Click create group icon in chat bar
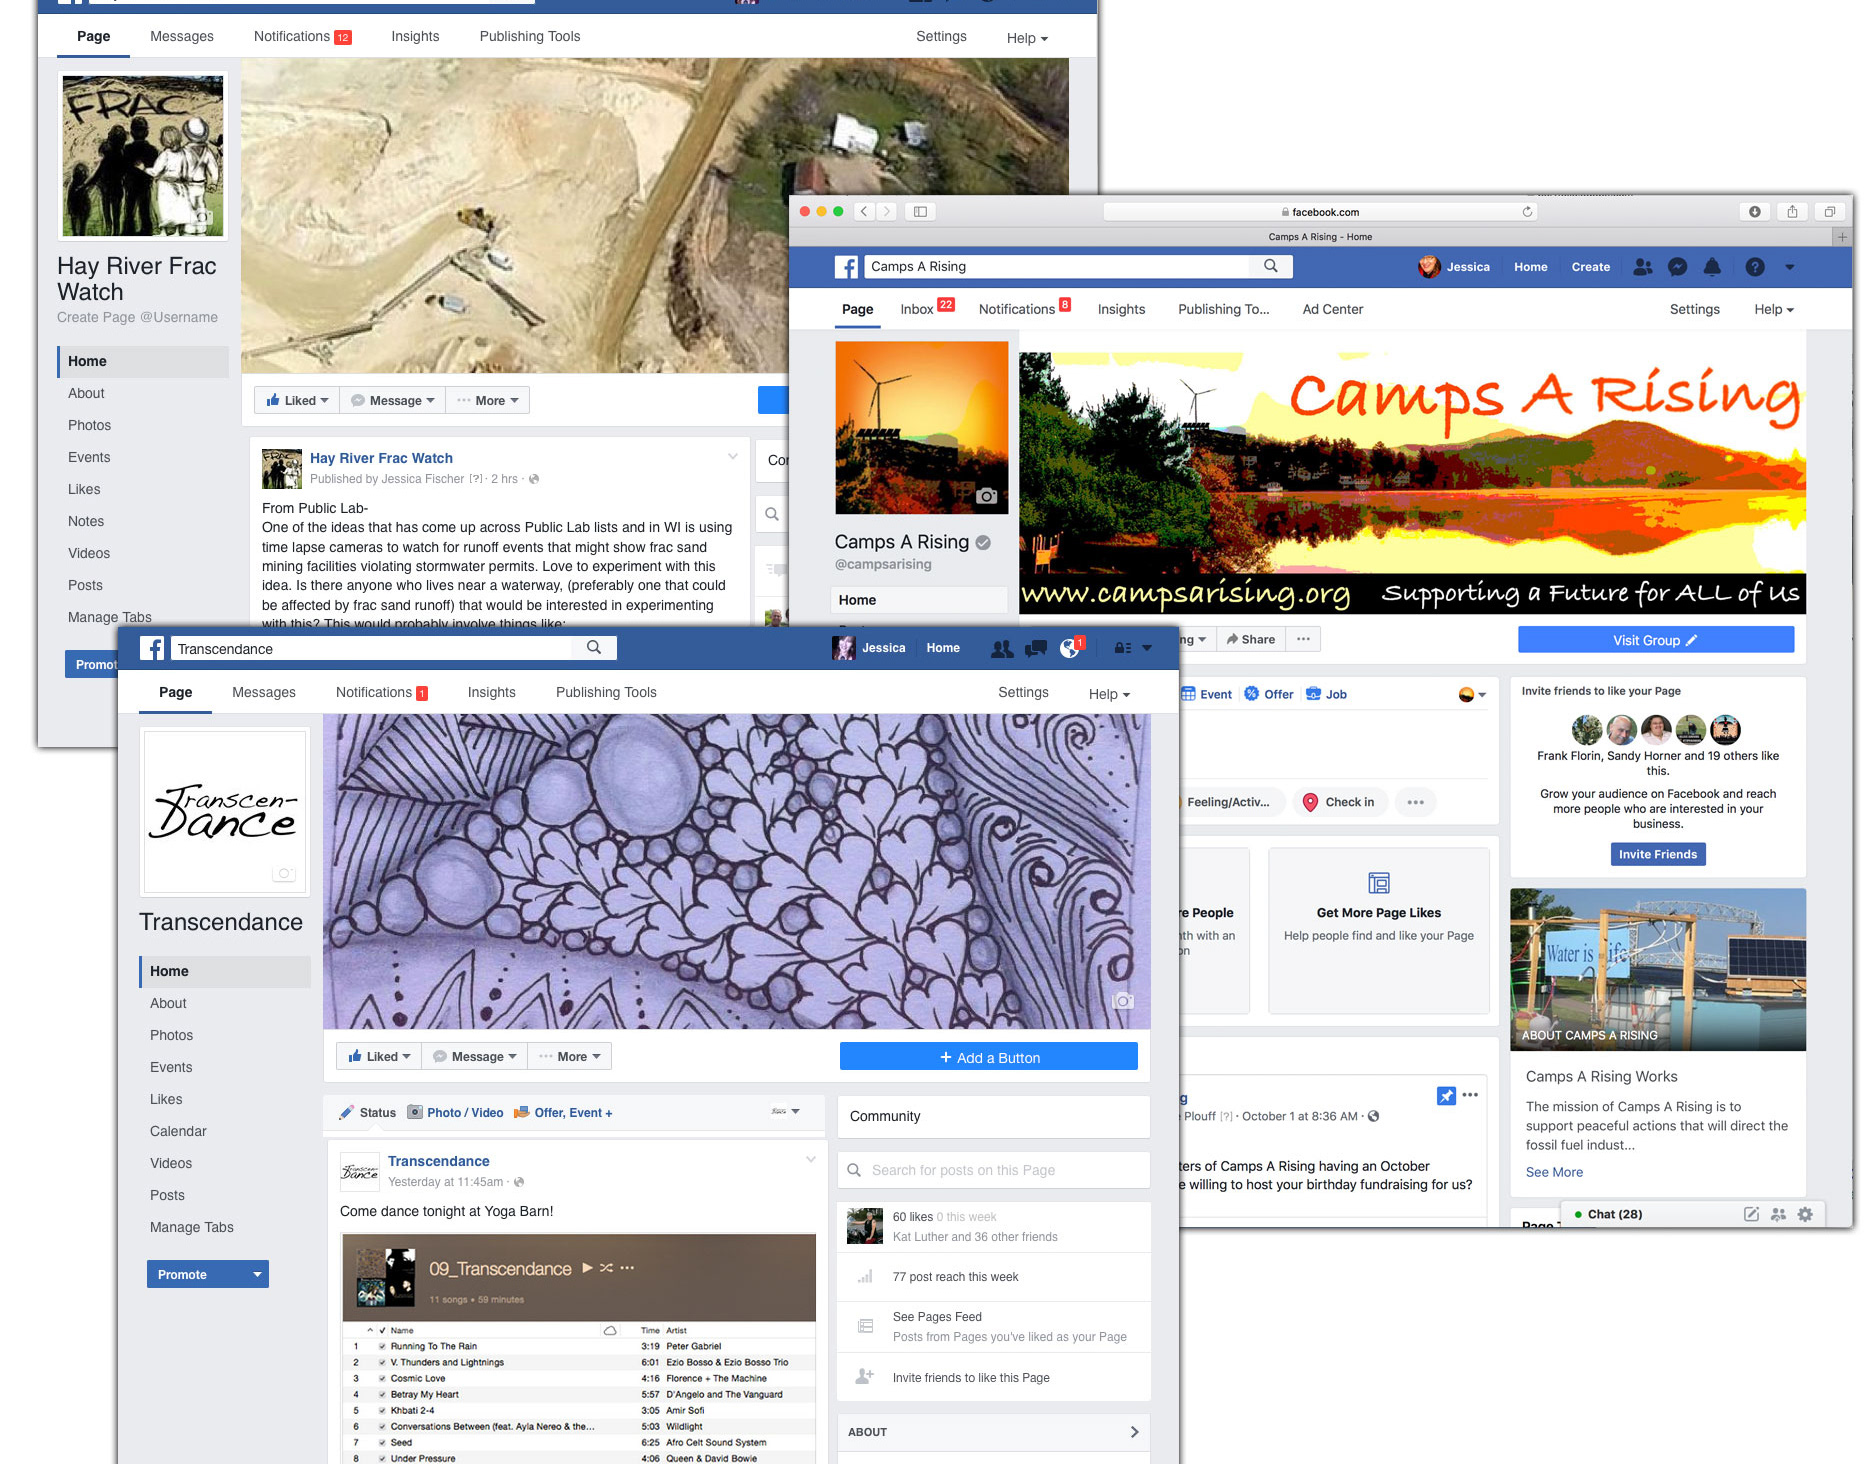 [x=1778, y=1214]
